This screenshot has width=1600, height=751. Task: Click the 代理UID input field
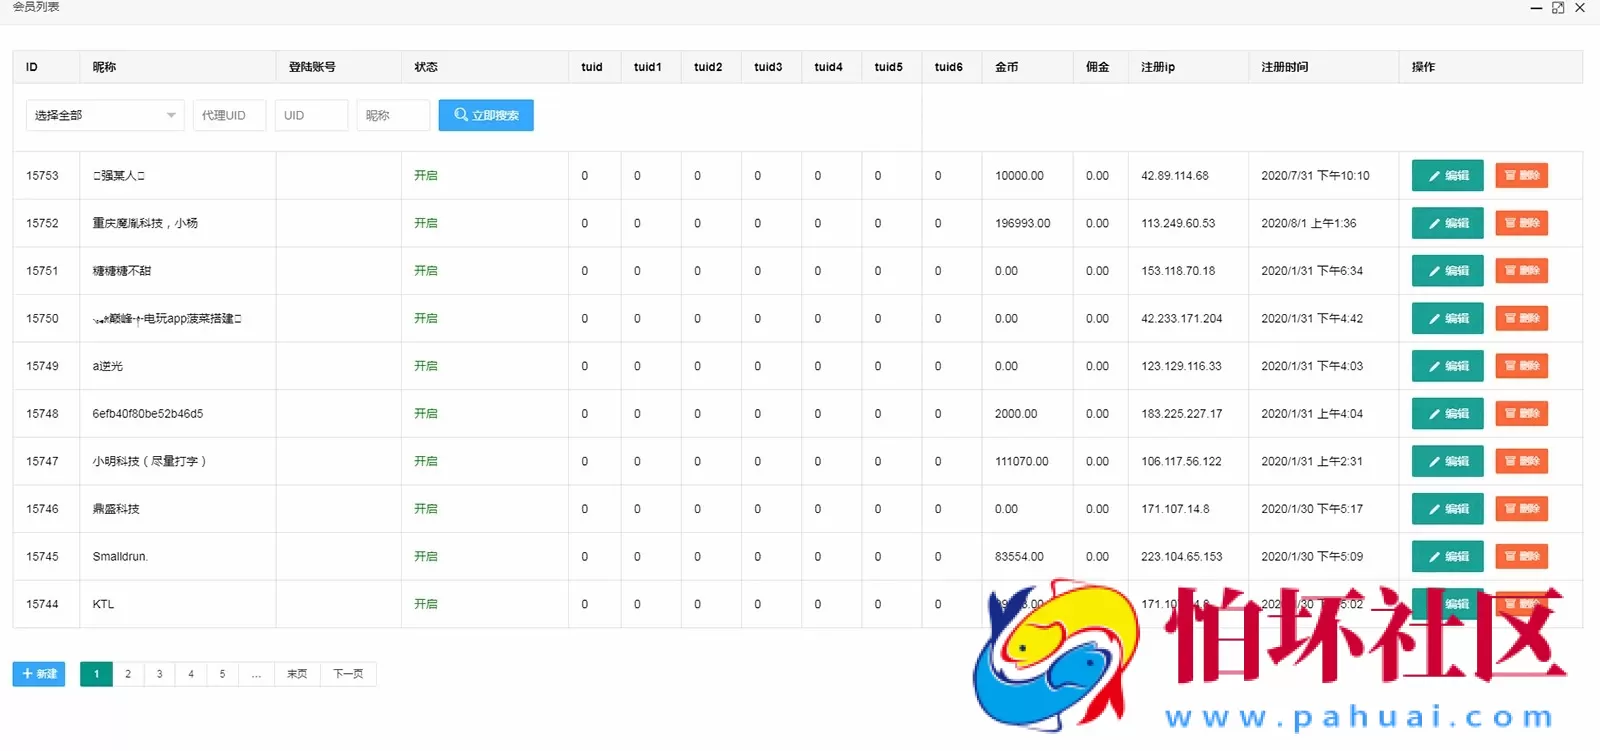click(229, 115)
